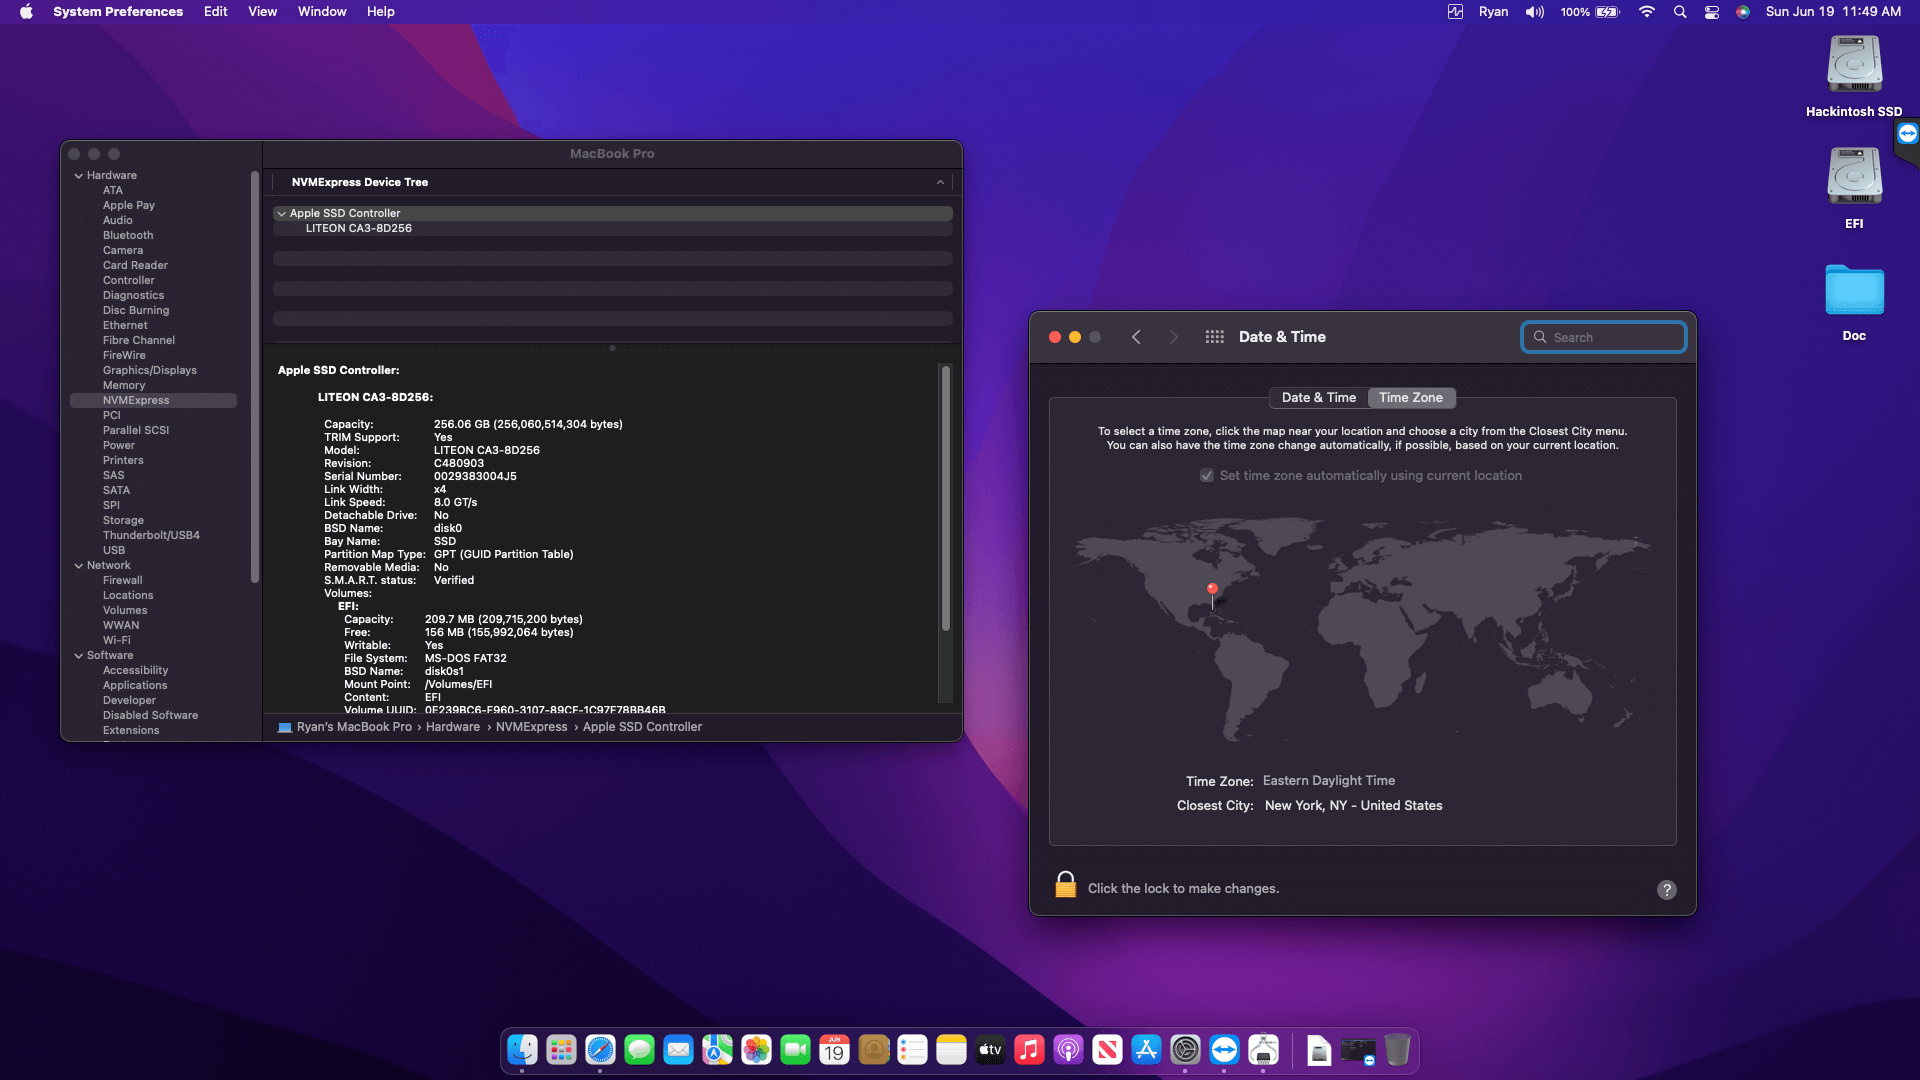1920x1080 pixels.
Task: Collapse the Hardware section in sidebar
Action: point(79,176)
